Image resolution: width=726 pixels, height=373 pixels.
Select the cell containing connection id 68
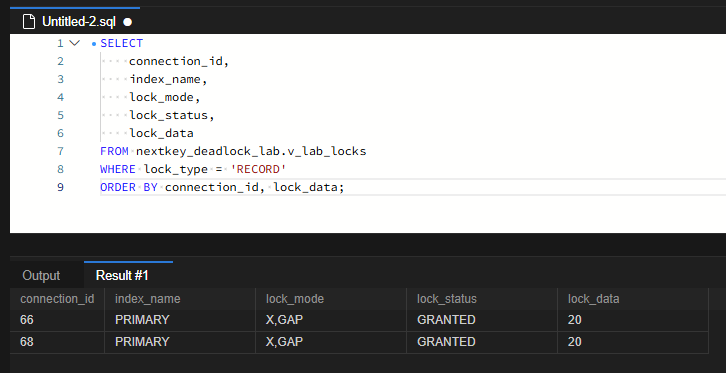pyautogui.click(x=57, y=342)
